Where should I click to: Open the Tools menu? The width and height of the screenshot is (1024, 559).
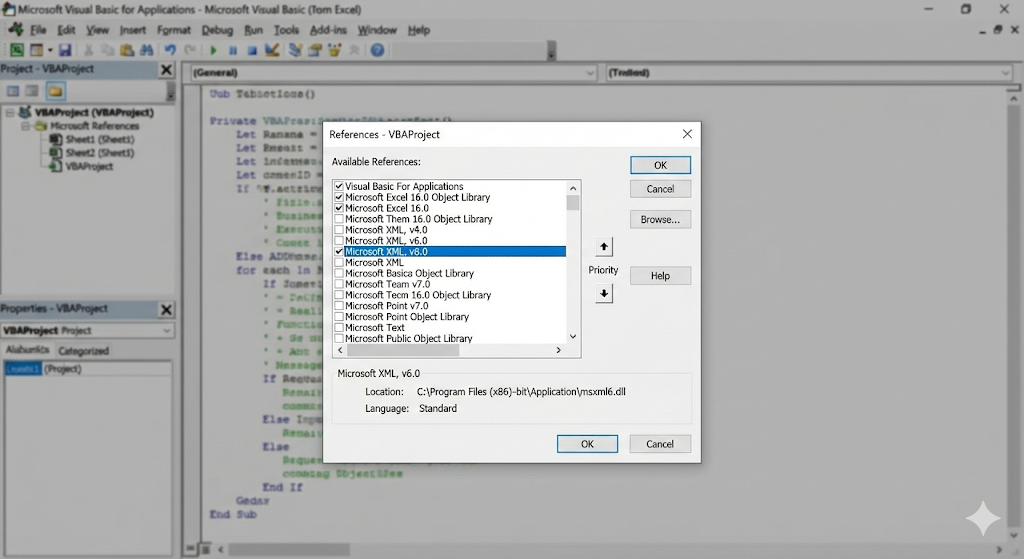pyautogui.click(x=286, y=30)
